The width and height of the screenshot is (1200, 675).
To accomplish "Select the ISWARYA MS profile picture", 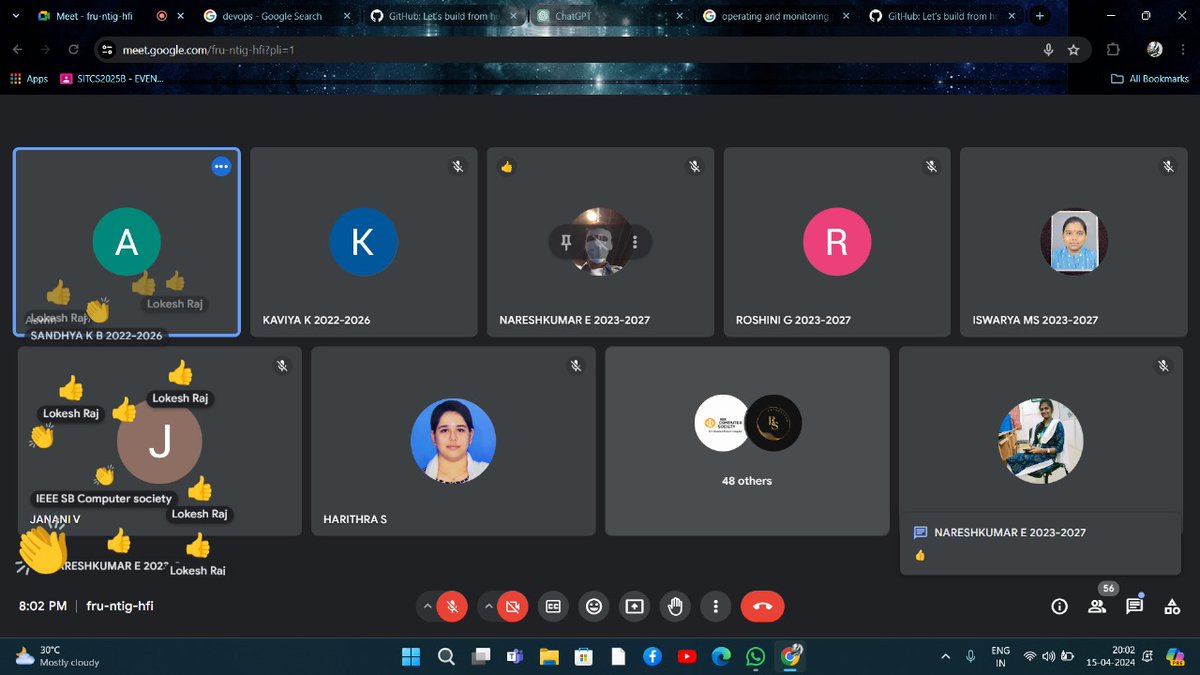I will [1074, 242].
